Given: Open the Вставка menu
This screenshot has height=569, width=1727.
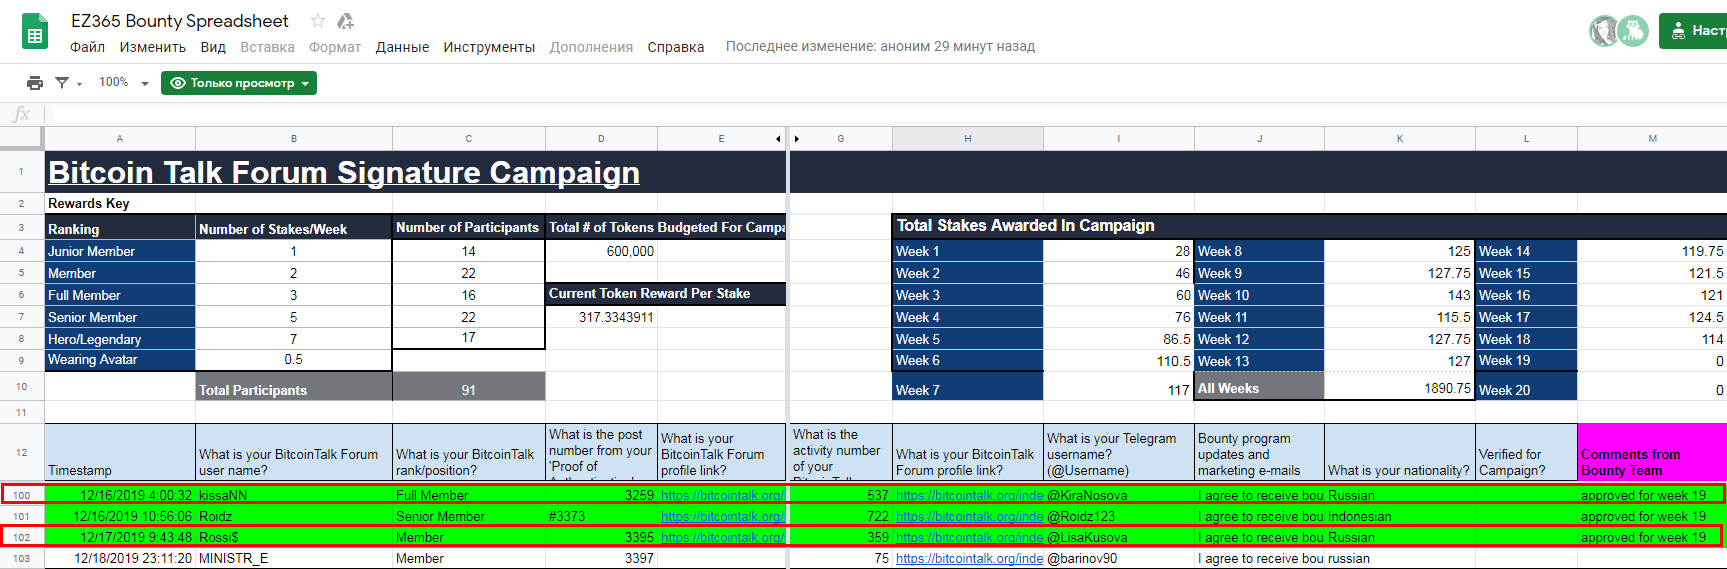Looking at the screenshot, I should pos(267,47).
